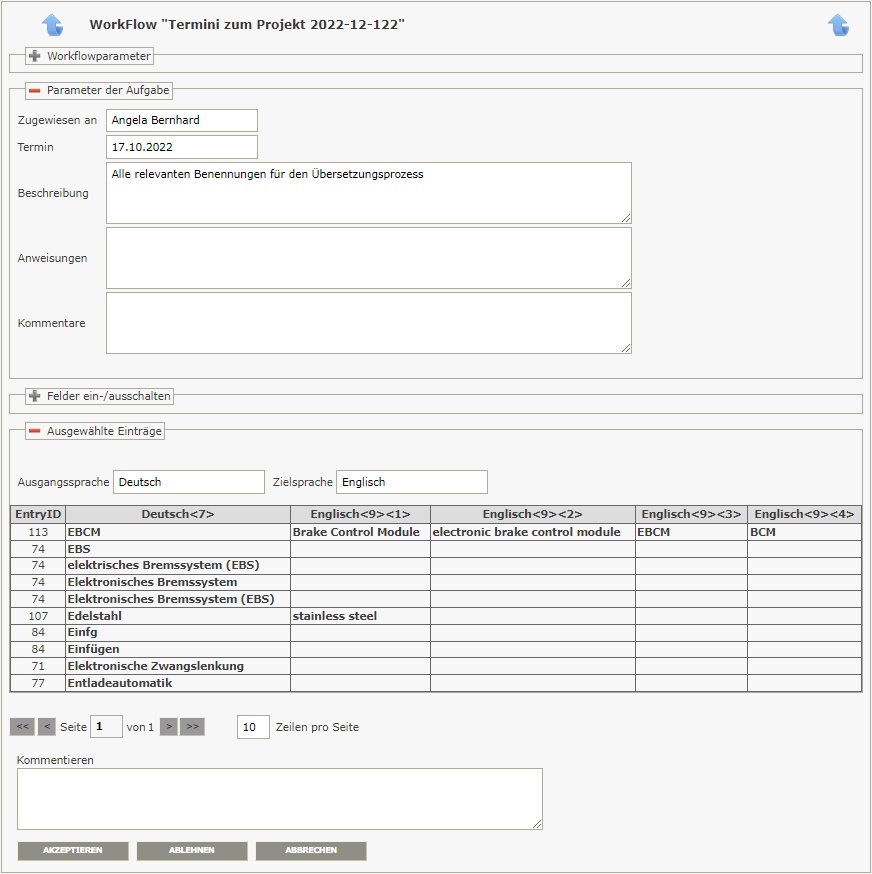Image resolution: width=872 pixels, height=874 pixels.
Task: Expand the Workflowparameter section
Action: pyautogui.click(x=35, y=56)
